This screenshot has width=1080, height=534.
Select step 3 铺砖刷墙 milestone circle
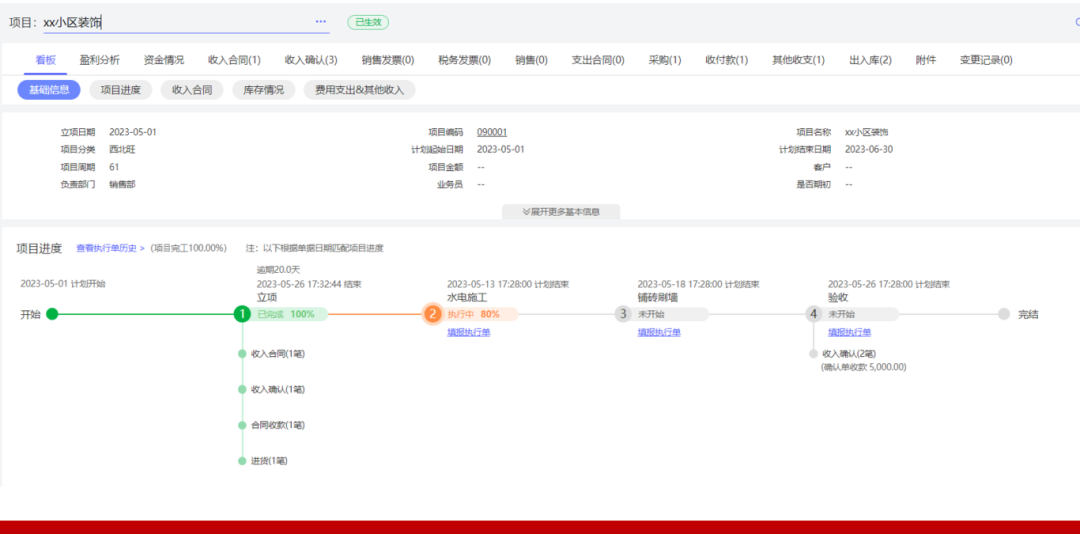click(623, 314)
